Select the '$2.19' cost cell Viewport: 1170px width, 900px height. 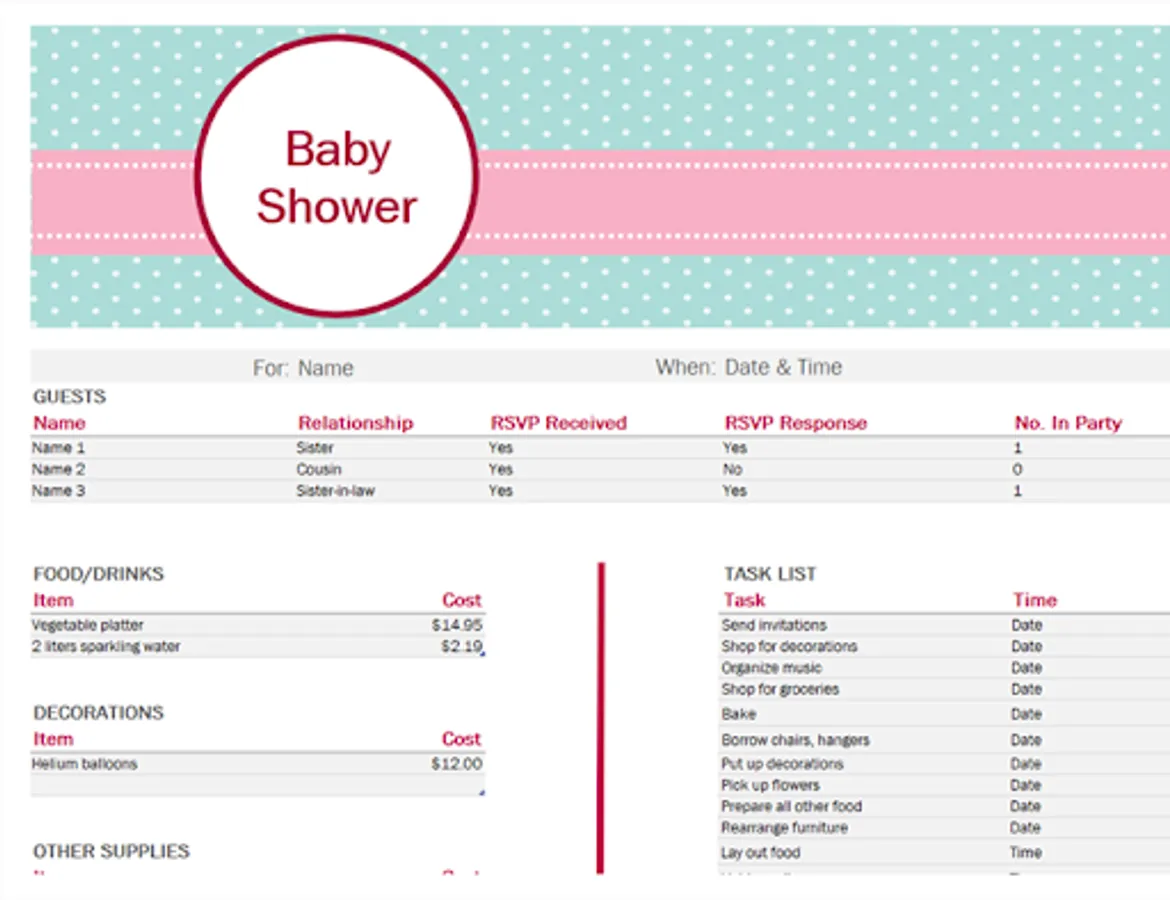(x=461, y=647)
